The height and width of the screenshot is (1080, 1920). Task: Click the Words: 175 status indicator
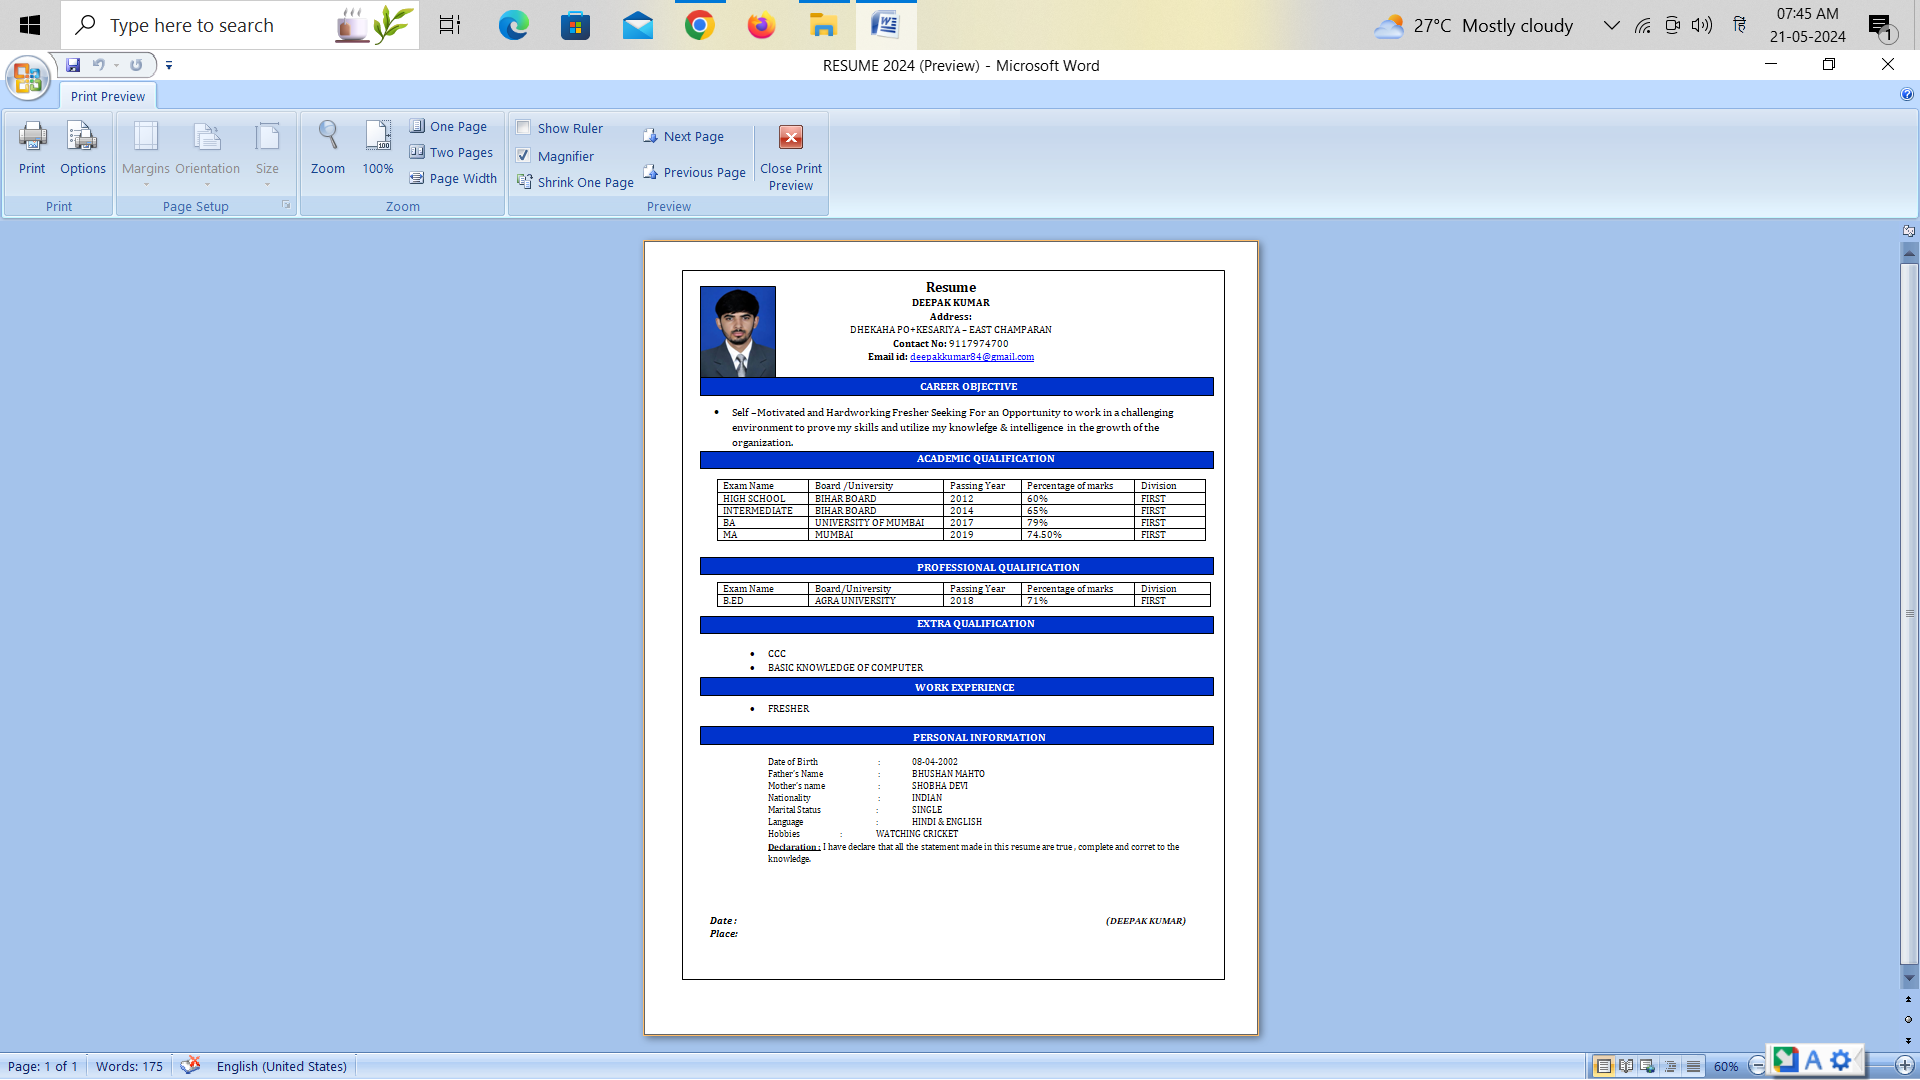(x=129, y=1066)
